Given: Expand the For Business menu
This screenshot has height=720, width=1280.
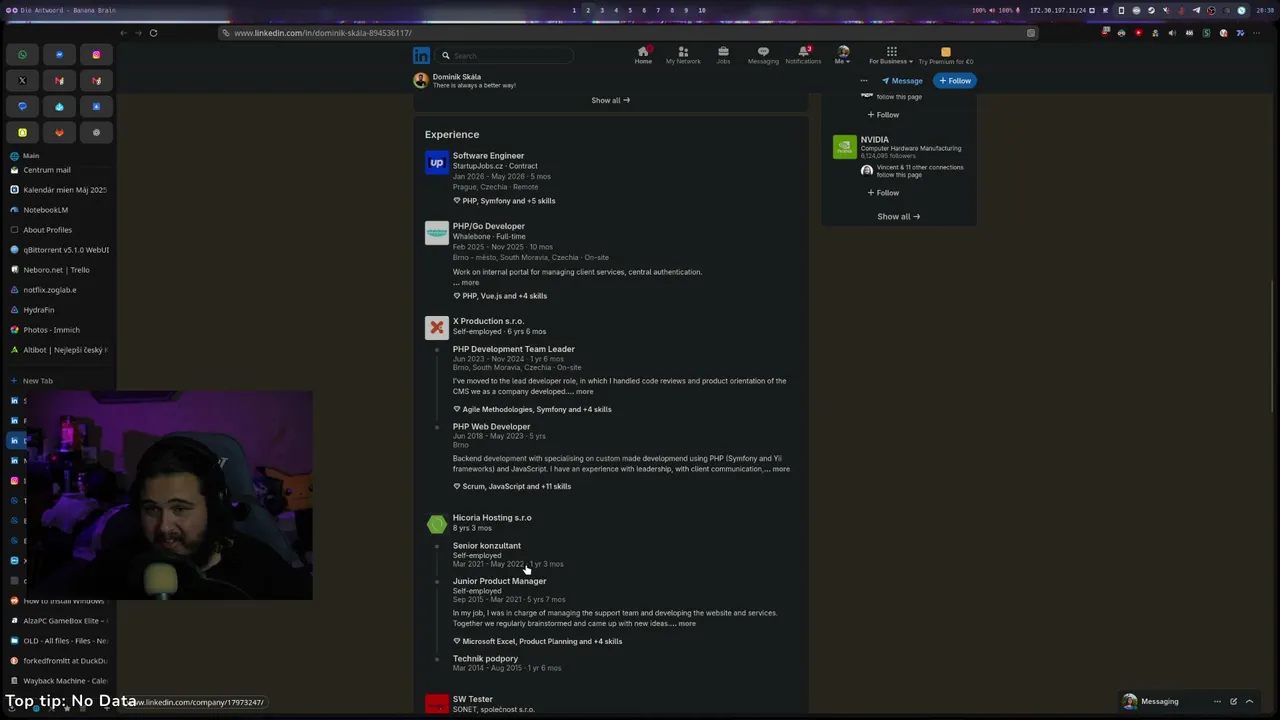Looking at the screenshot, I should (x=891, y=56).
